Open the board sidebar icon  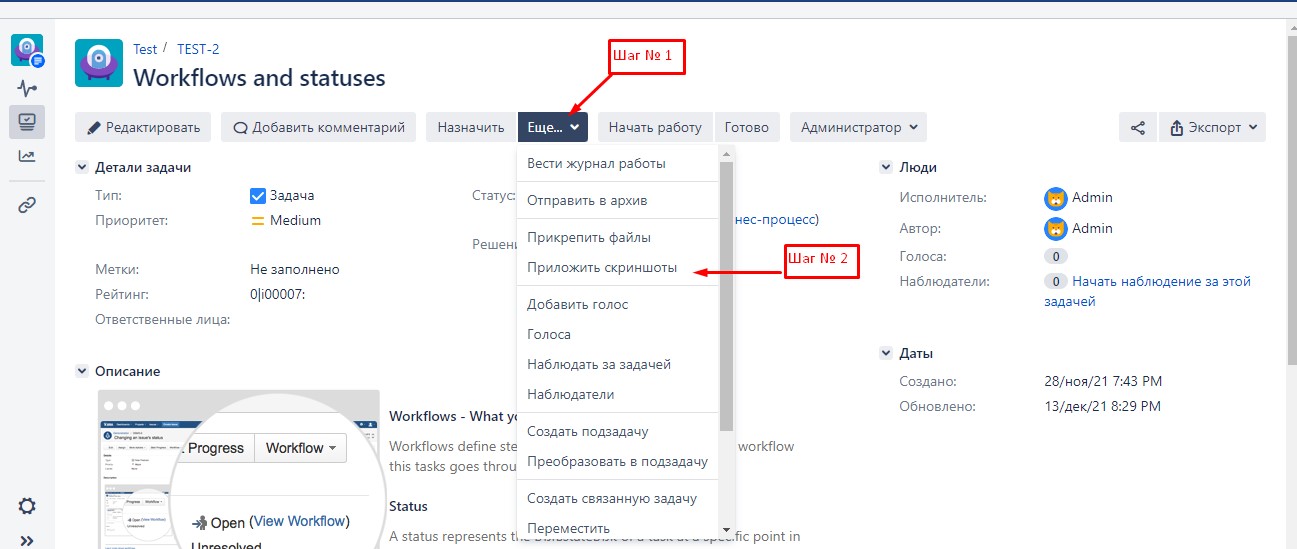[27, 122]
